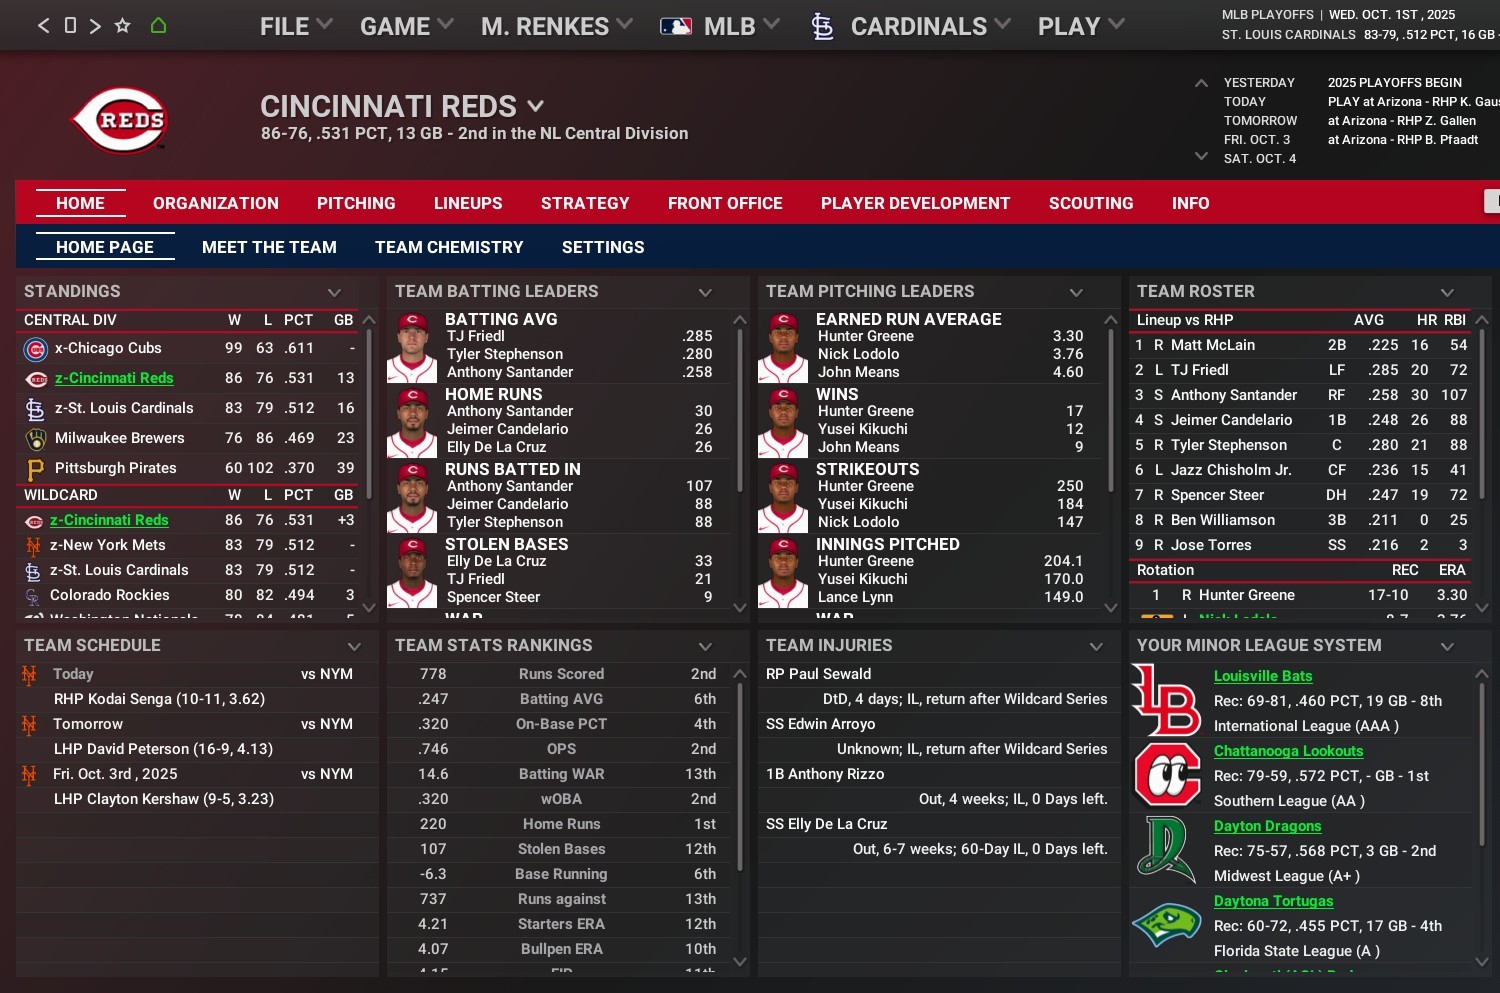Image resolution: width=1500 pixels, height=993 pixels.
Task: Click the Stolen Bases leader player photo
Action: 412,572
